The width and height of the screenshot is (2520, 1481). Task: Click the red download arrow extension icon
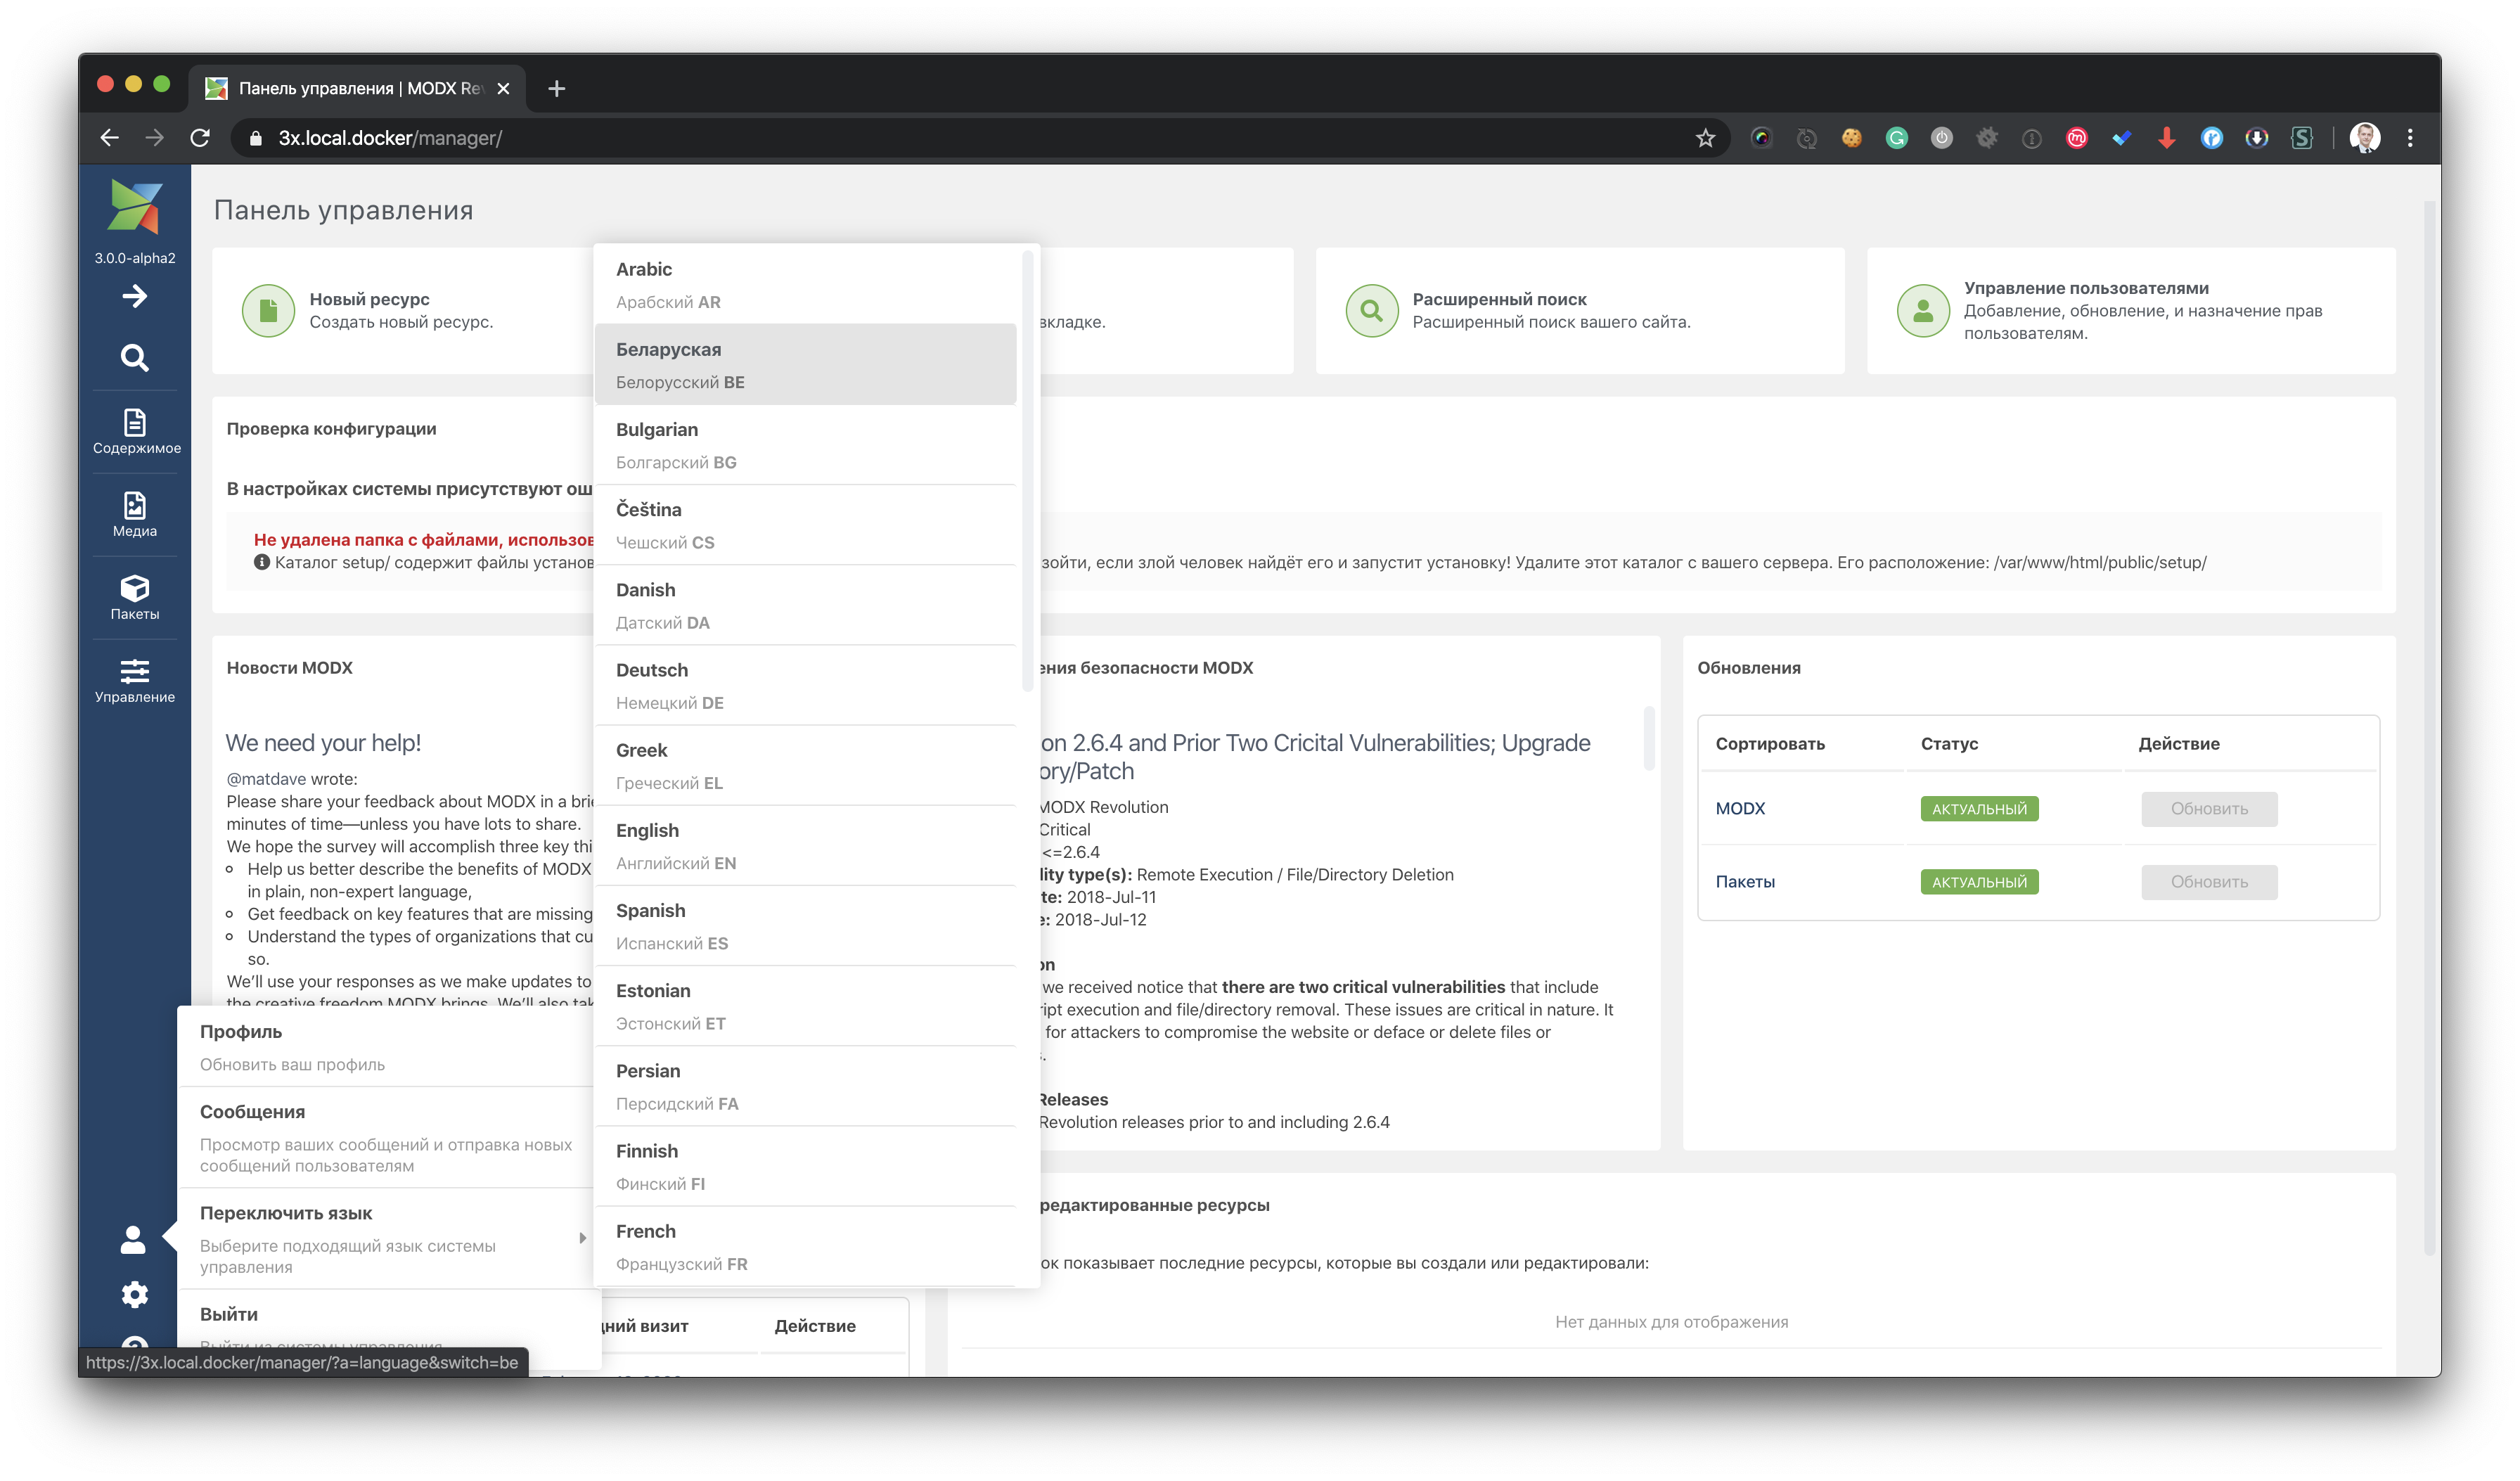pyautogui.click(x=2167, y=138)
